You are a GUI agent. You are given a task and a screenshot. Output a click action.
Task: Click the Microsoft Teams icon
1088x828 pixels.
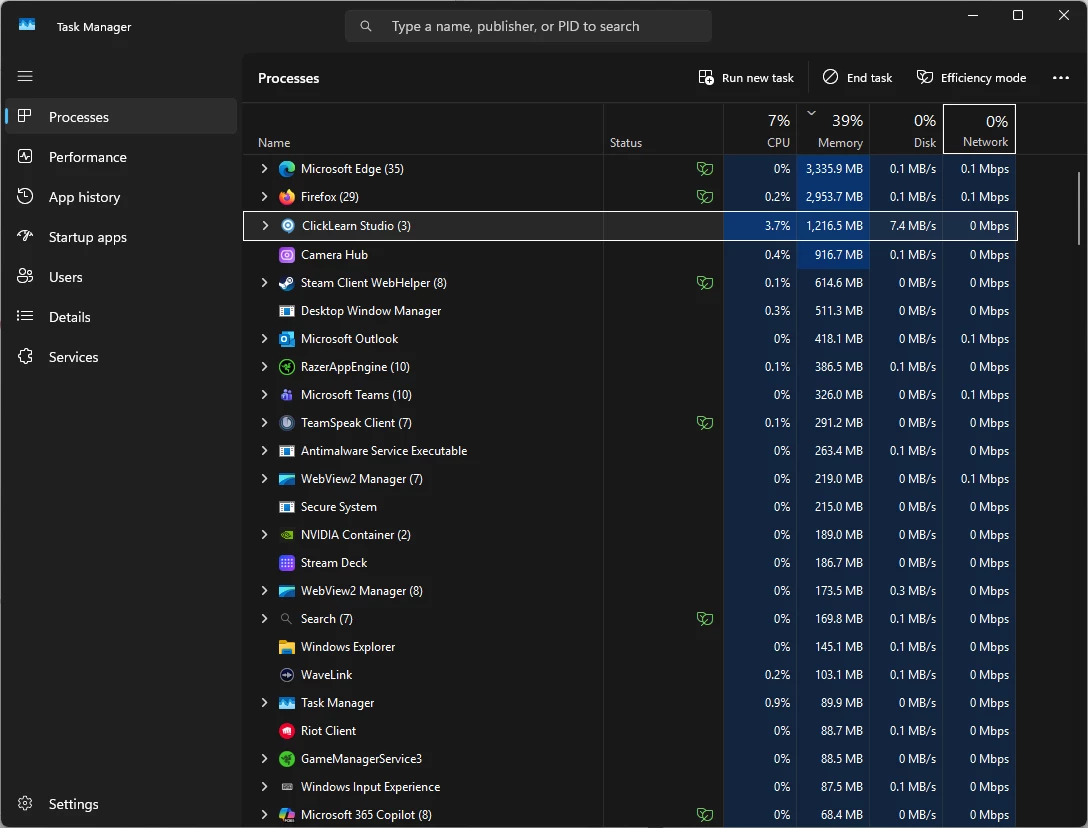(287, 395)
